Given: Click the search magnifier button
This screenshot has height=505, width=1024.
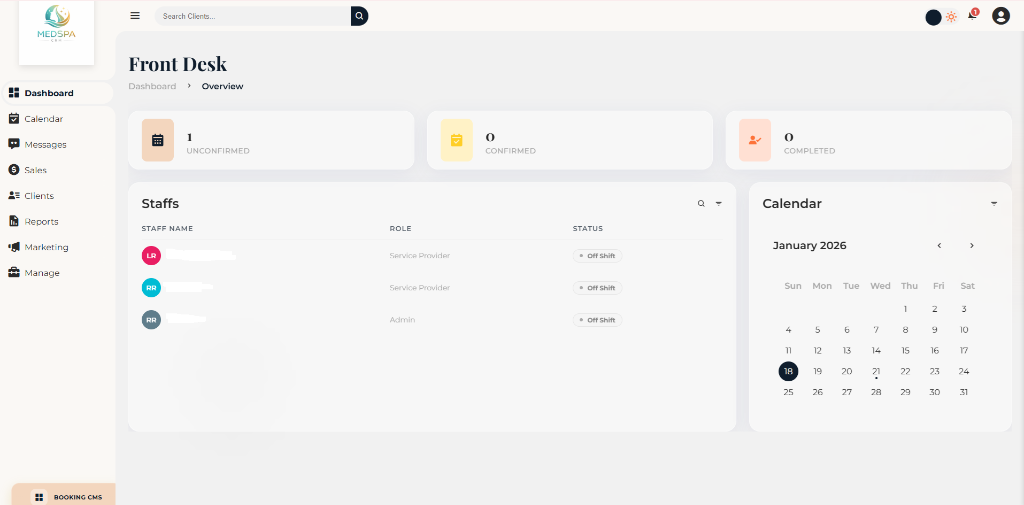Looking at the screenshot, I should [359, 16].
